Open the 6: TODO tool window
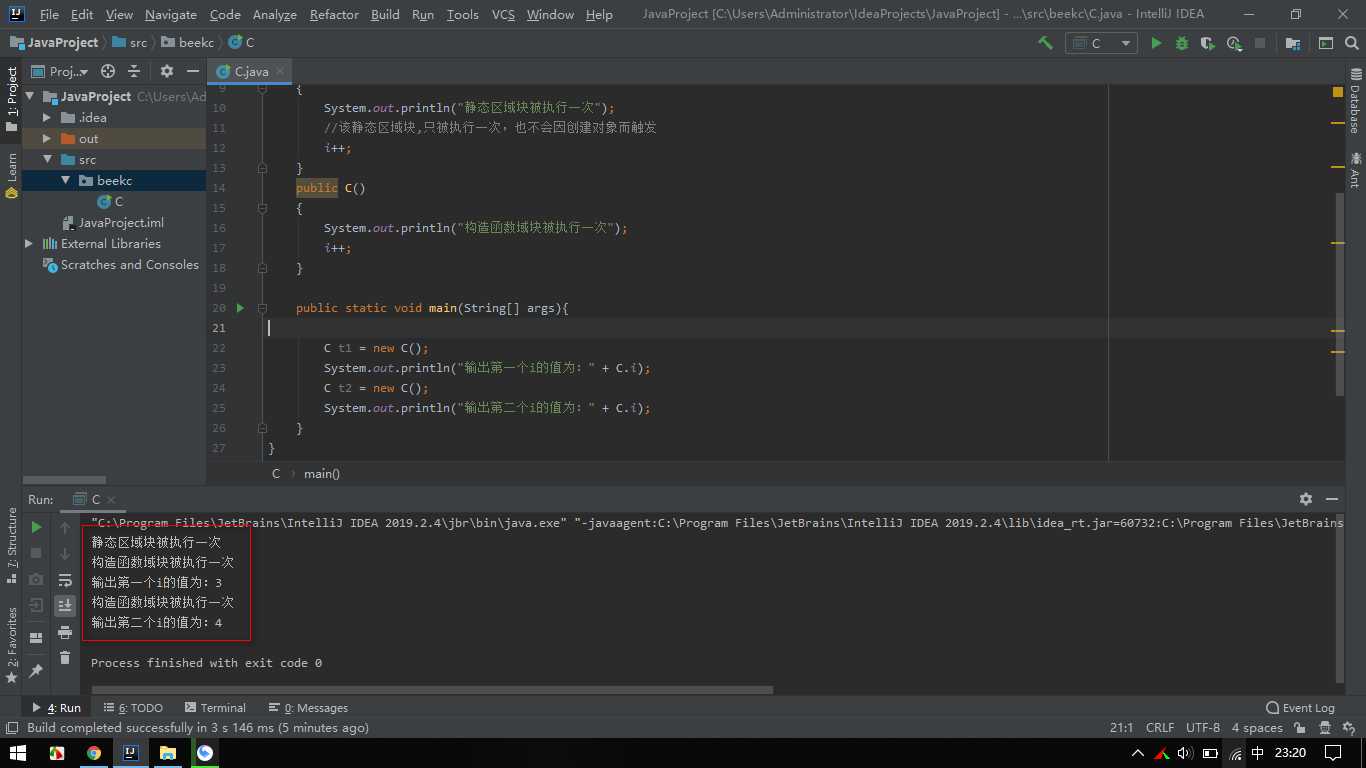Viewport: 1366px width, 768px height. point(133,707)
